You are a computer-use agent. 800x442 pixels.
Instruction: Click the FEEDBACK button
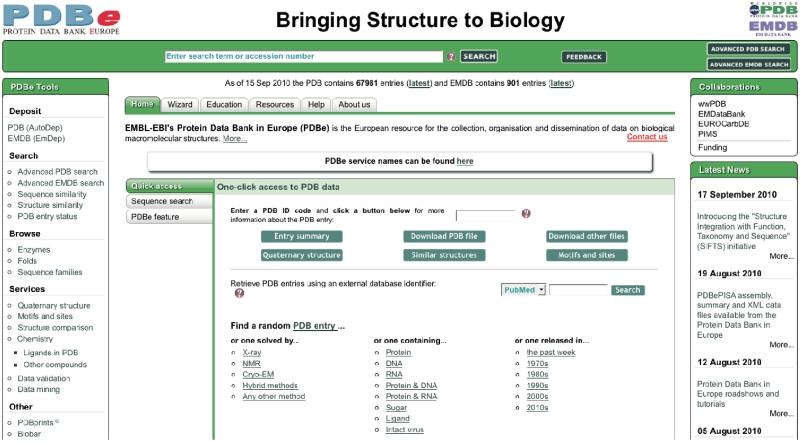tap(584, 57)
